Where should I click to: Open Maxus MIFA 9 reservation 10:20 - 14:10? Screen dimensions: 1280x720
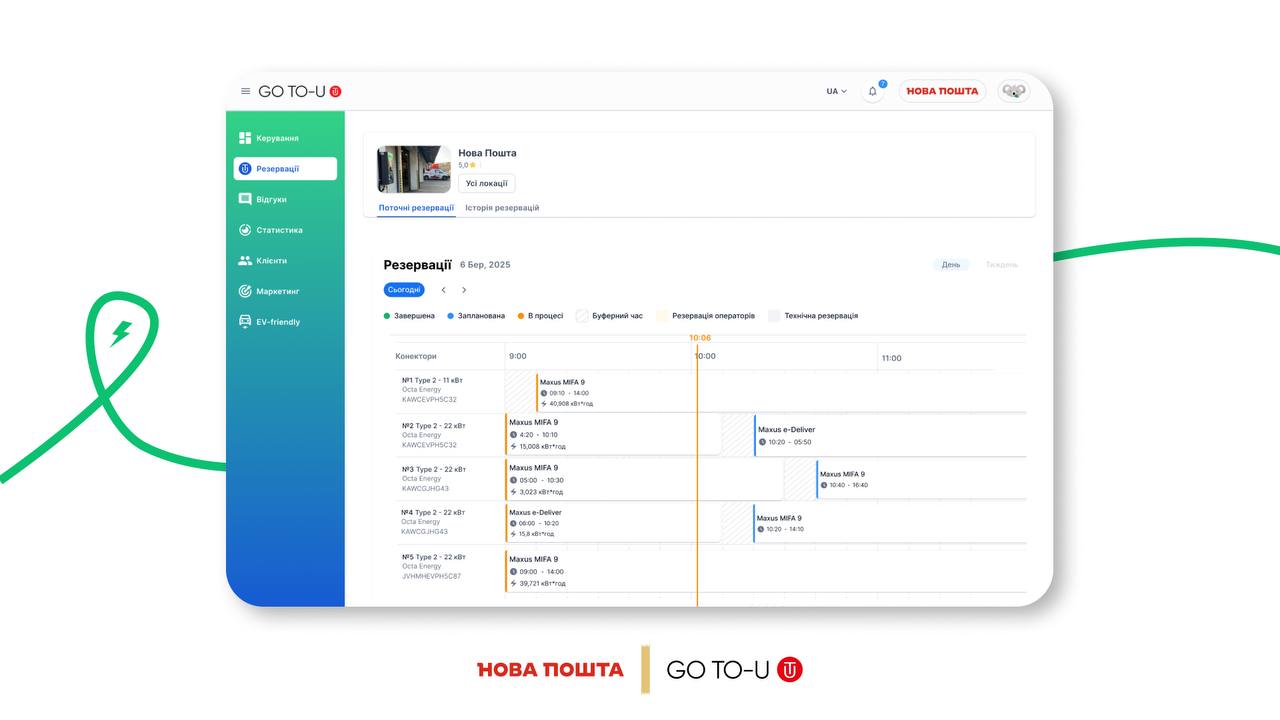889,523
